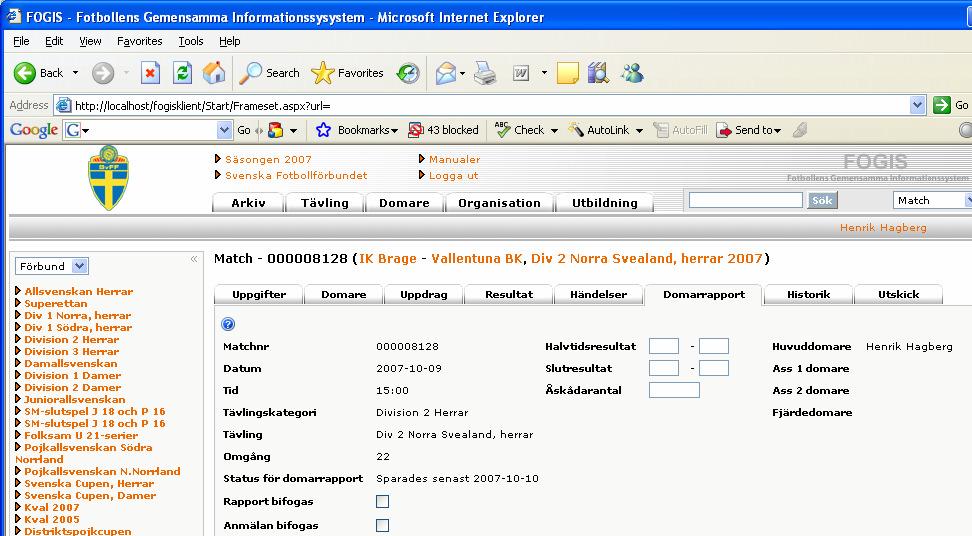Screen dimensions: 972x536
Task: Click the Logga ut link
Action: point(453,175)
